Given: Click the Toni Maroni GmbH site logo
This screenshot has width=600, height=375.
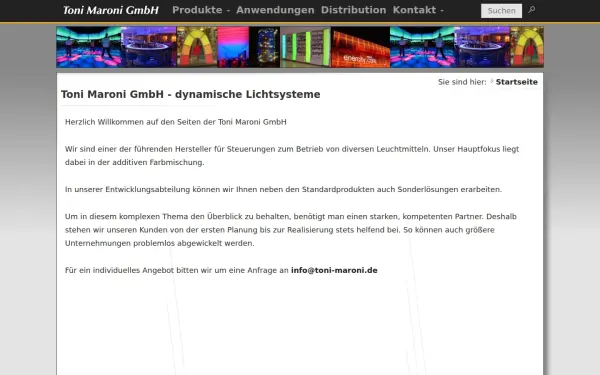Looking at the screenshot, I should tap(111, 10).
